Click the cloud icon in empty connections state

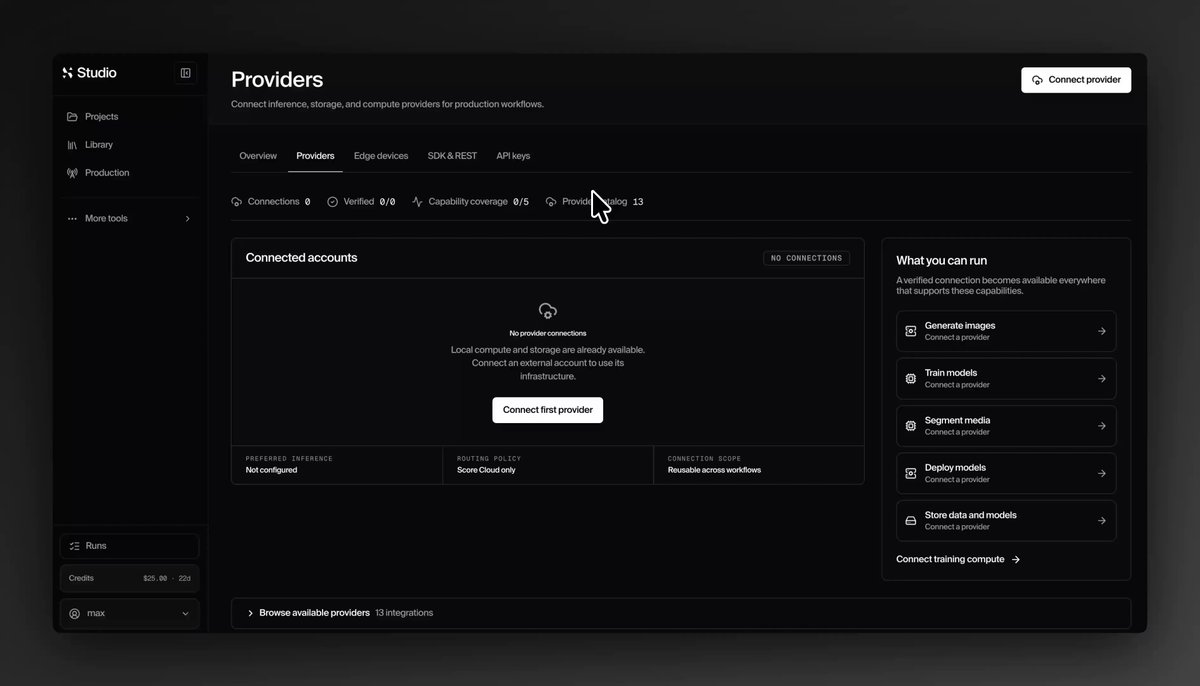pyautogui.click(x=547, y=311)
